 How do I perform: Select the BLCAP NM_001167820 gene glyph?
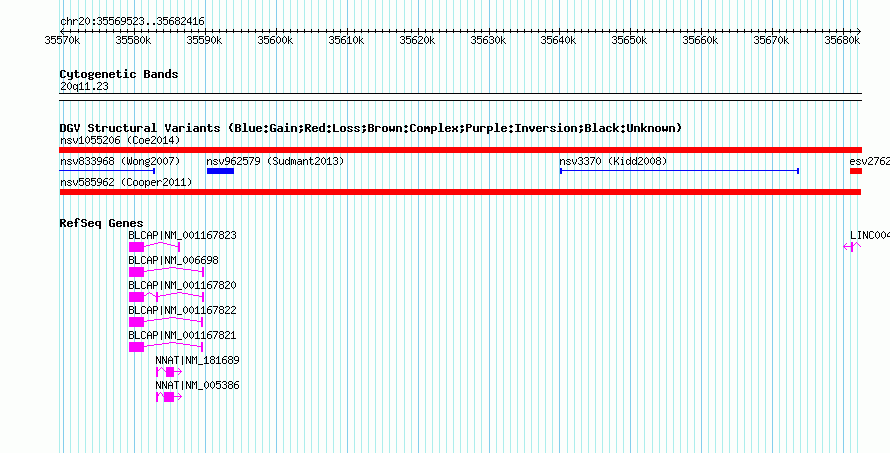166,297
